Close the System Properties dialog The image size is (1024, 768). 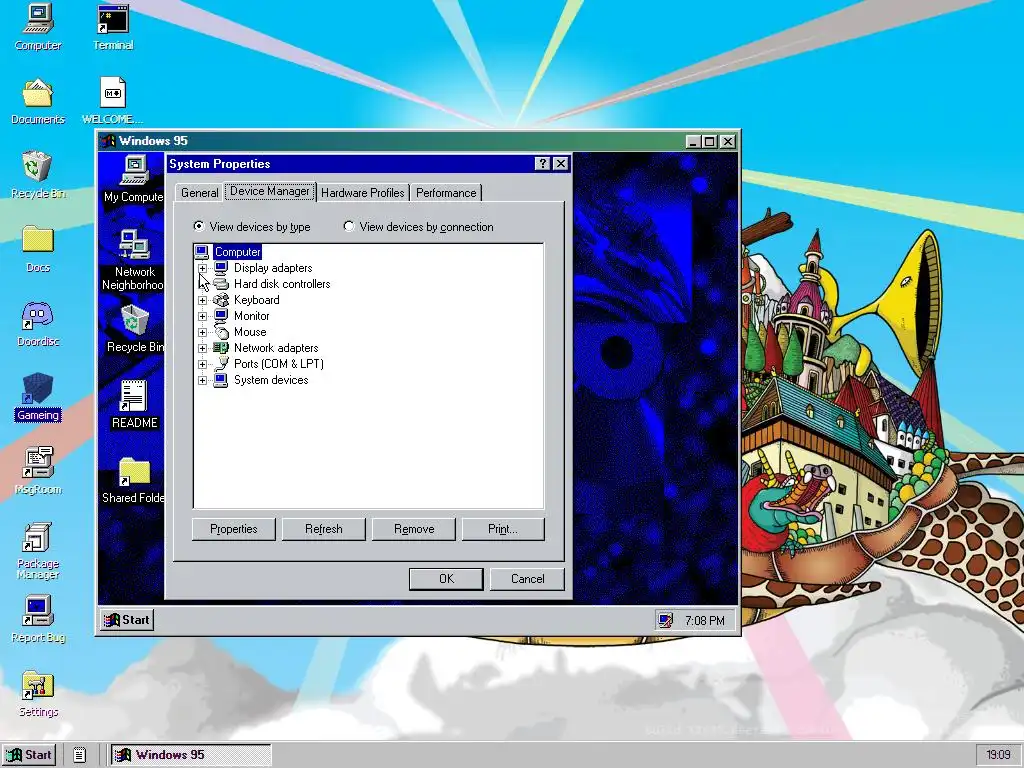click(x=560, y=163)
